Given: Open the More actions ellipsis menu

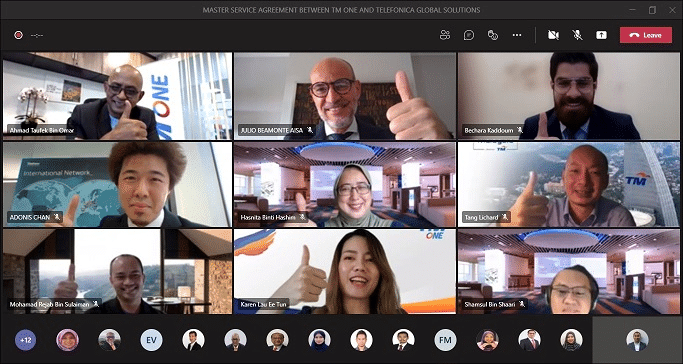Looking at the screenshot, I should 517,35.
